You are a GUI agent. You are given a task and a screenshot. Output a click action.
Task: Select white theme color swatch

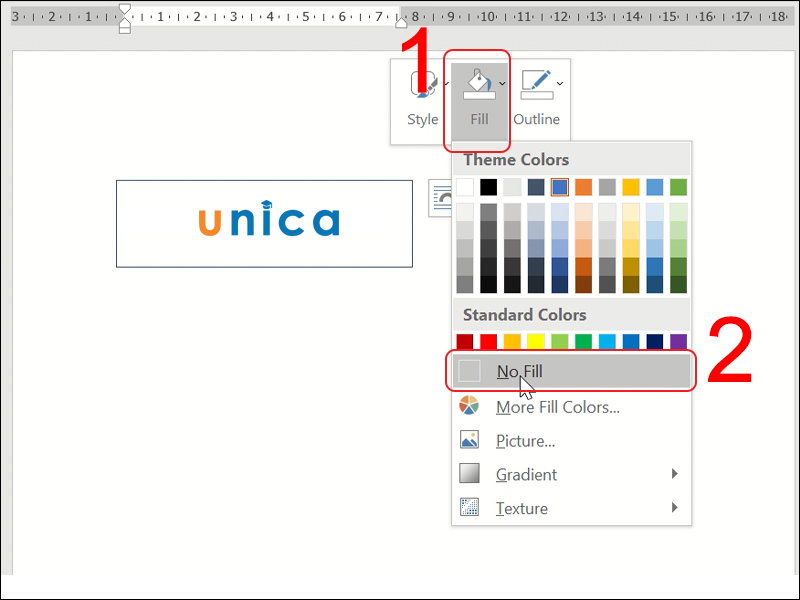click(465, 187)
